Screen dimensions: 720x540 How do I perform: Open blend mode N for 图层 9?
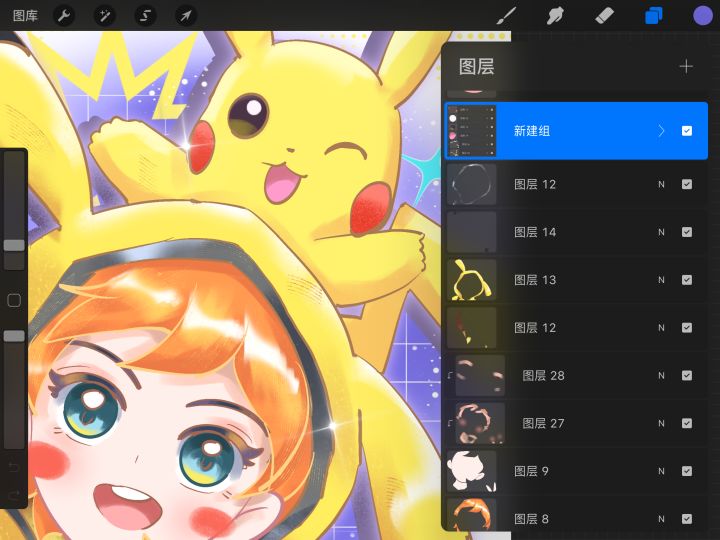[x=661, y=471]
